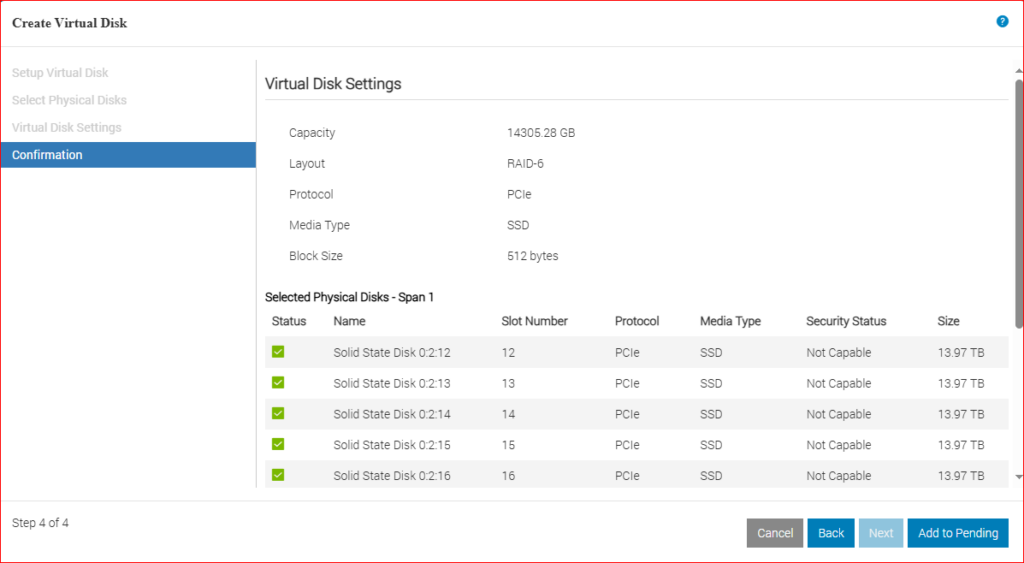Open Virtual Disk Settings step in sidebar
1024x563 pixels.
(x=67, y=128)
